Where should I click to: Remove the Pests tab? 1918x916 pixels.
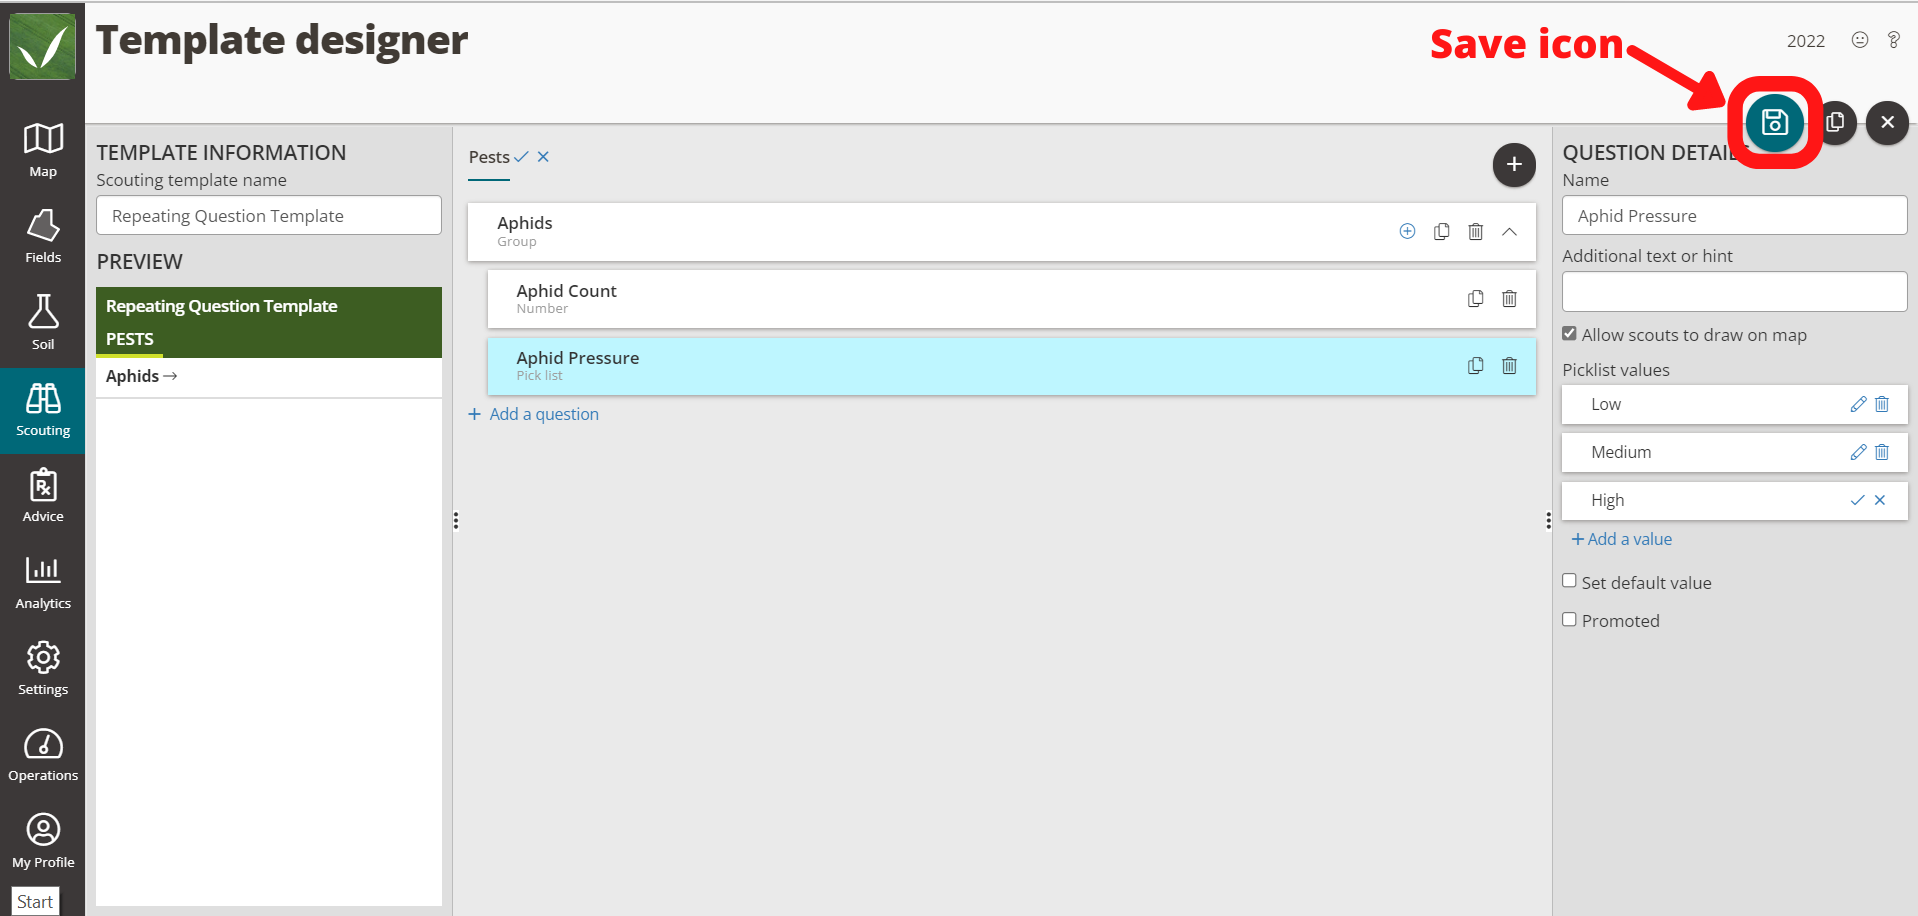[543, 157]
